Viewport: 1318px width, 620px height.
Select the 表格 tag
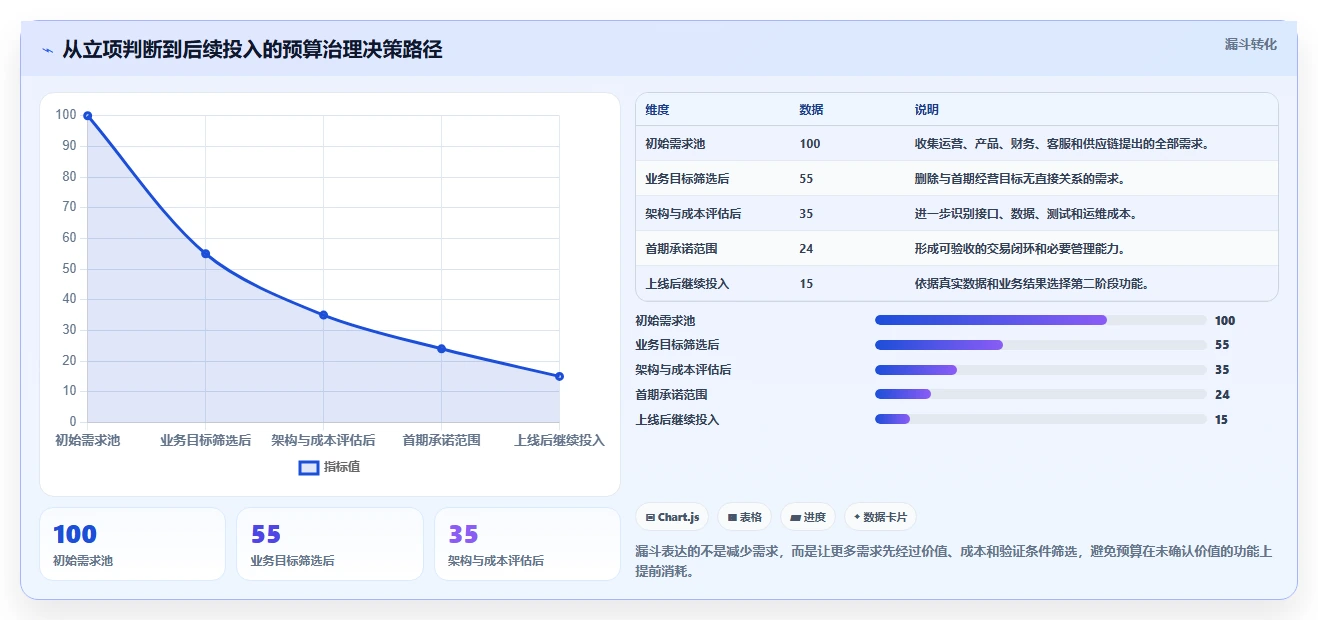coord(745,517)
